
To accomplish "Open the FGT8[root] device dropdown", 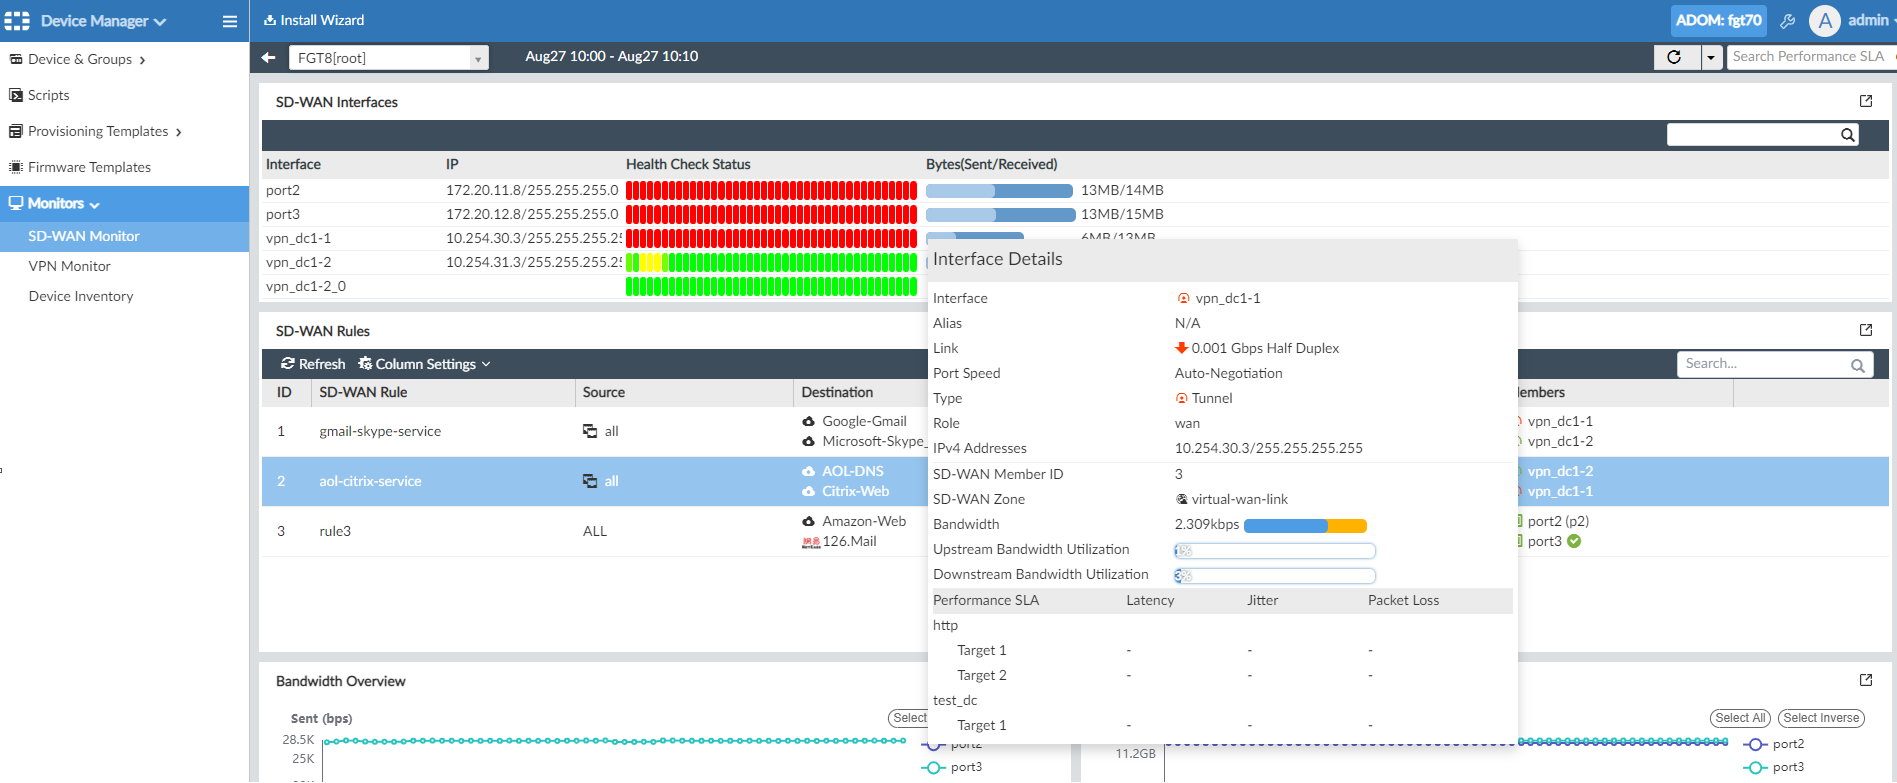I will tap(388, 58).
